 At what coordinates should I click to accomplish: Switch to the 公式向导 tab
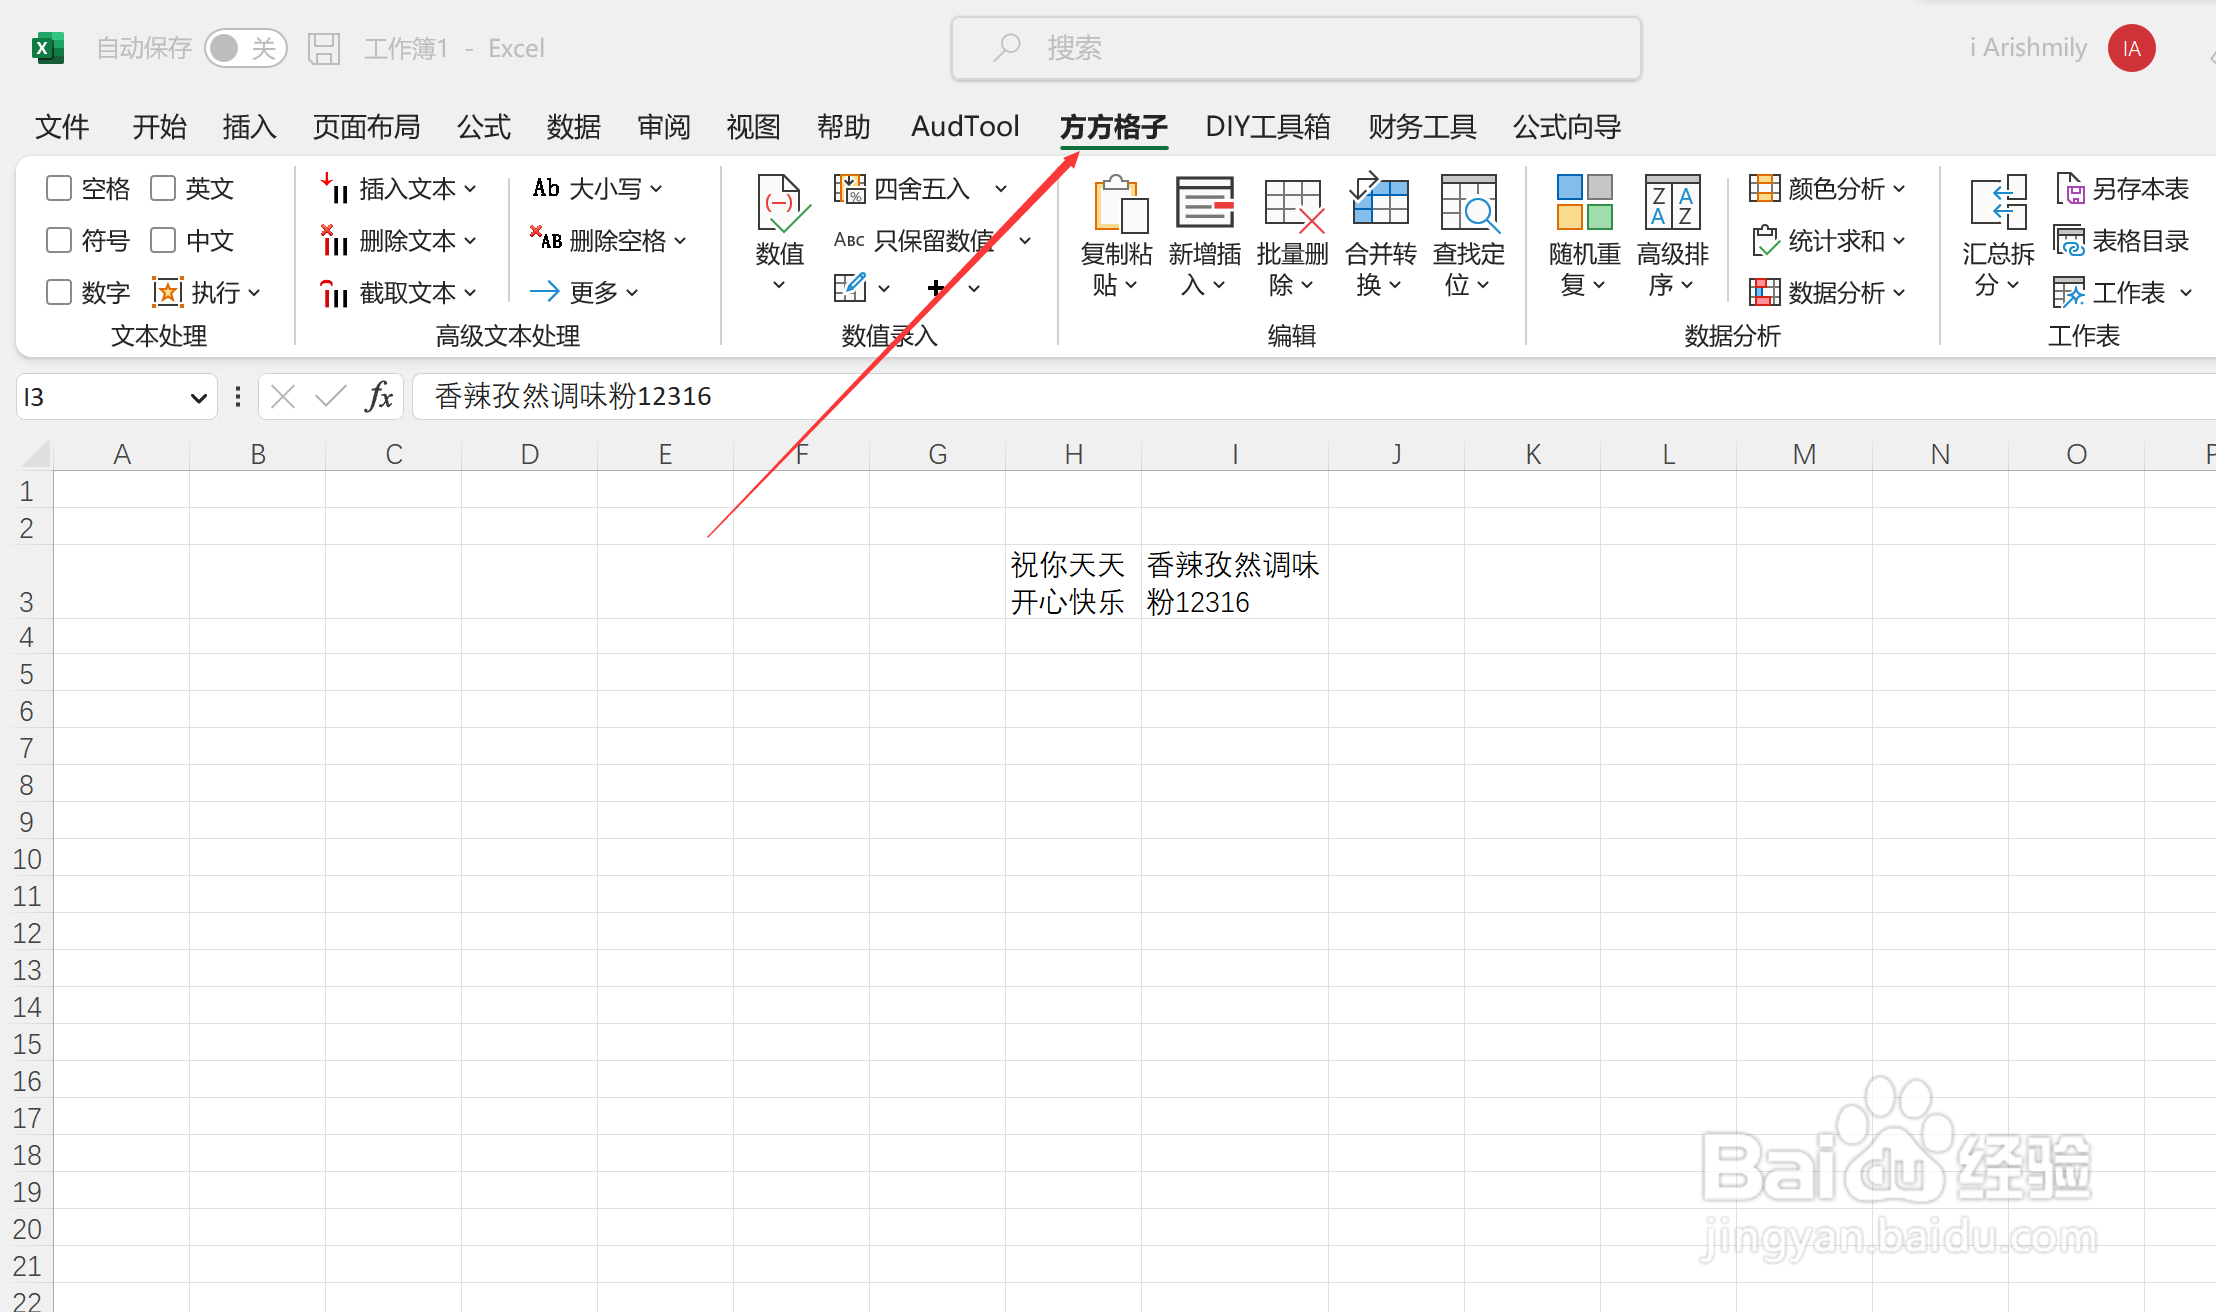tap(1567, 127)
